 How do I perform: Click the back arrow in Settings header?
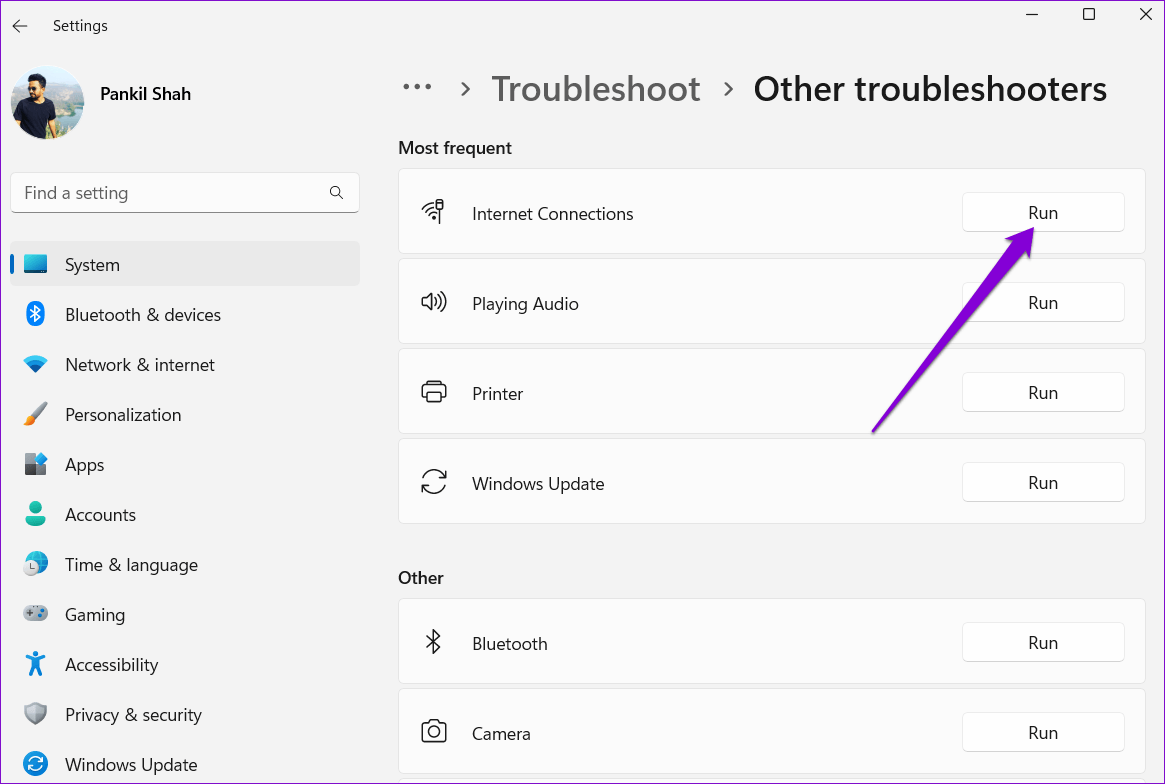[x=20, y=26]
